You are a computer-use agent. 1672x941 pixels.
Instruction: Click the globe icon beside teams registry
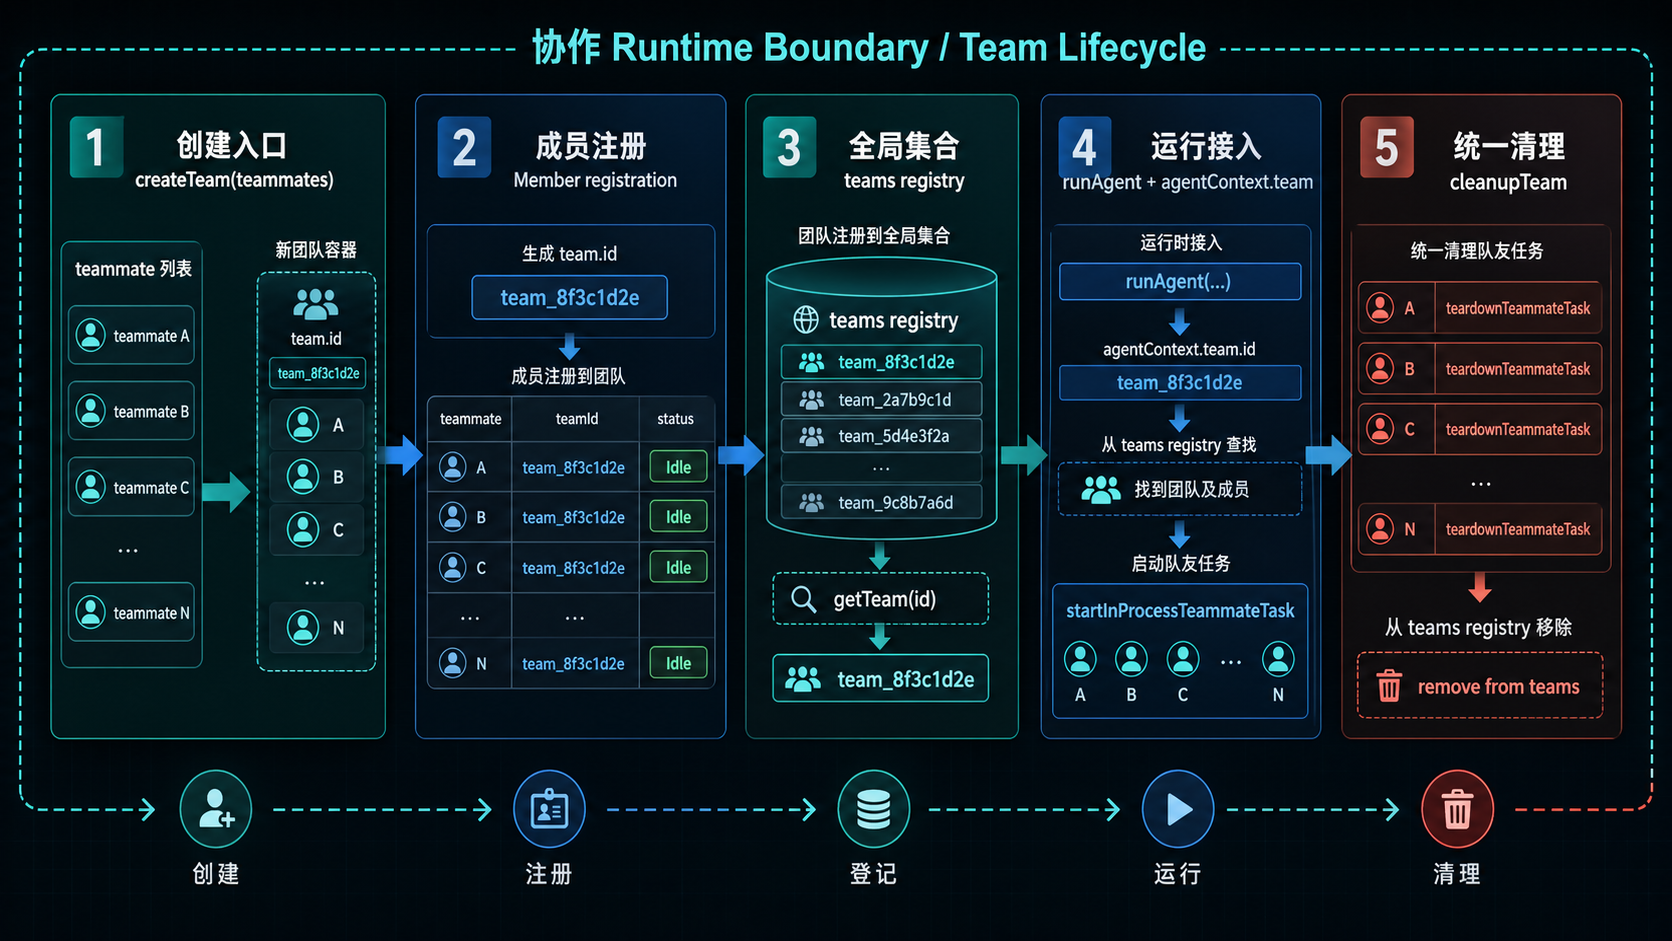pos(806,320)
